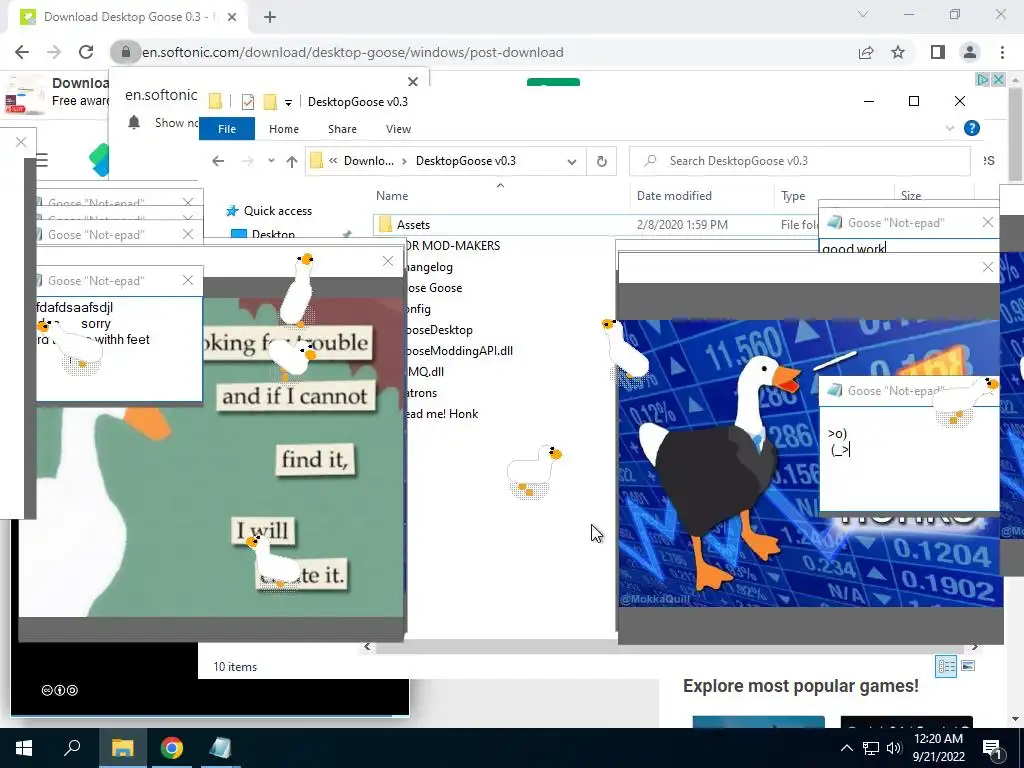Open taskbar search
The image size is (1024, 768).
[x=72, y=748]
